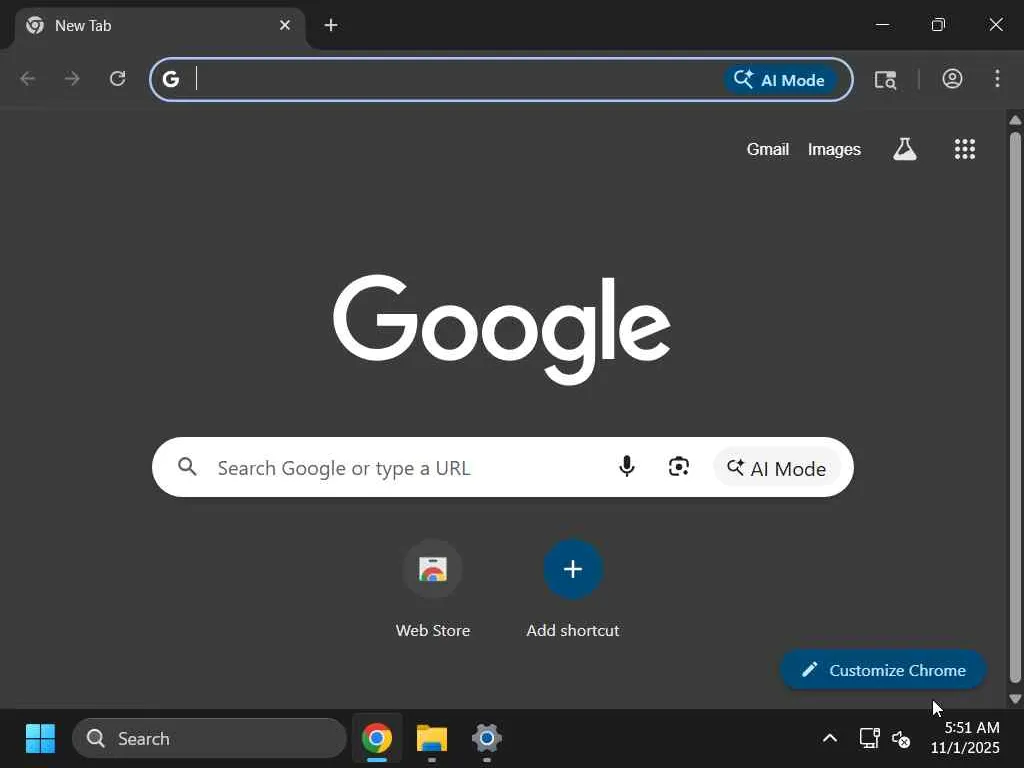The image size is (1024, 768).
Task: Open the Chrome profile avatar menu
Action: 952,79
